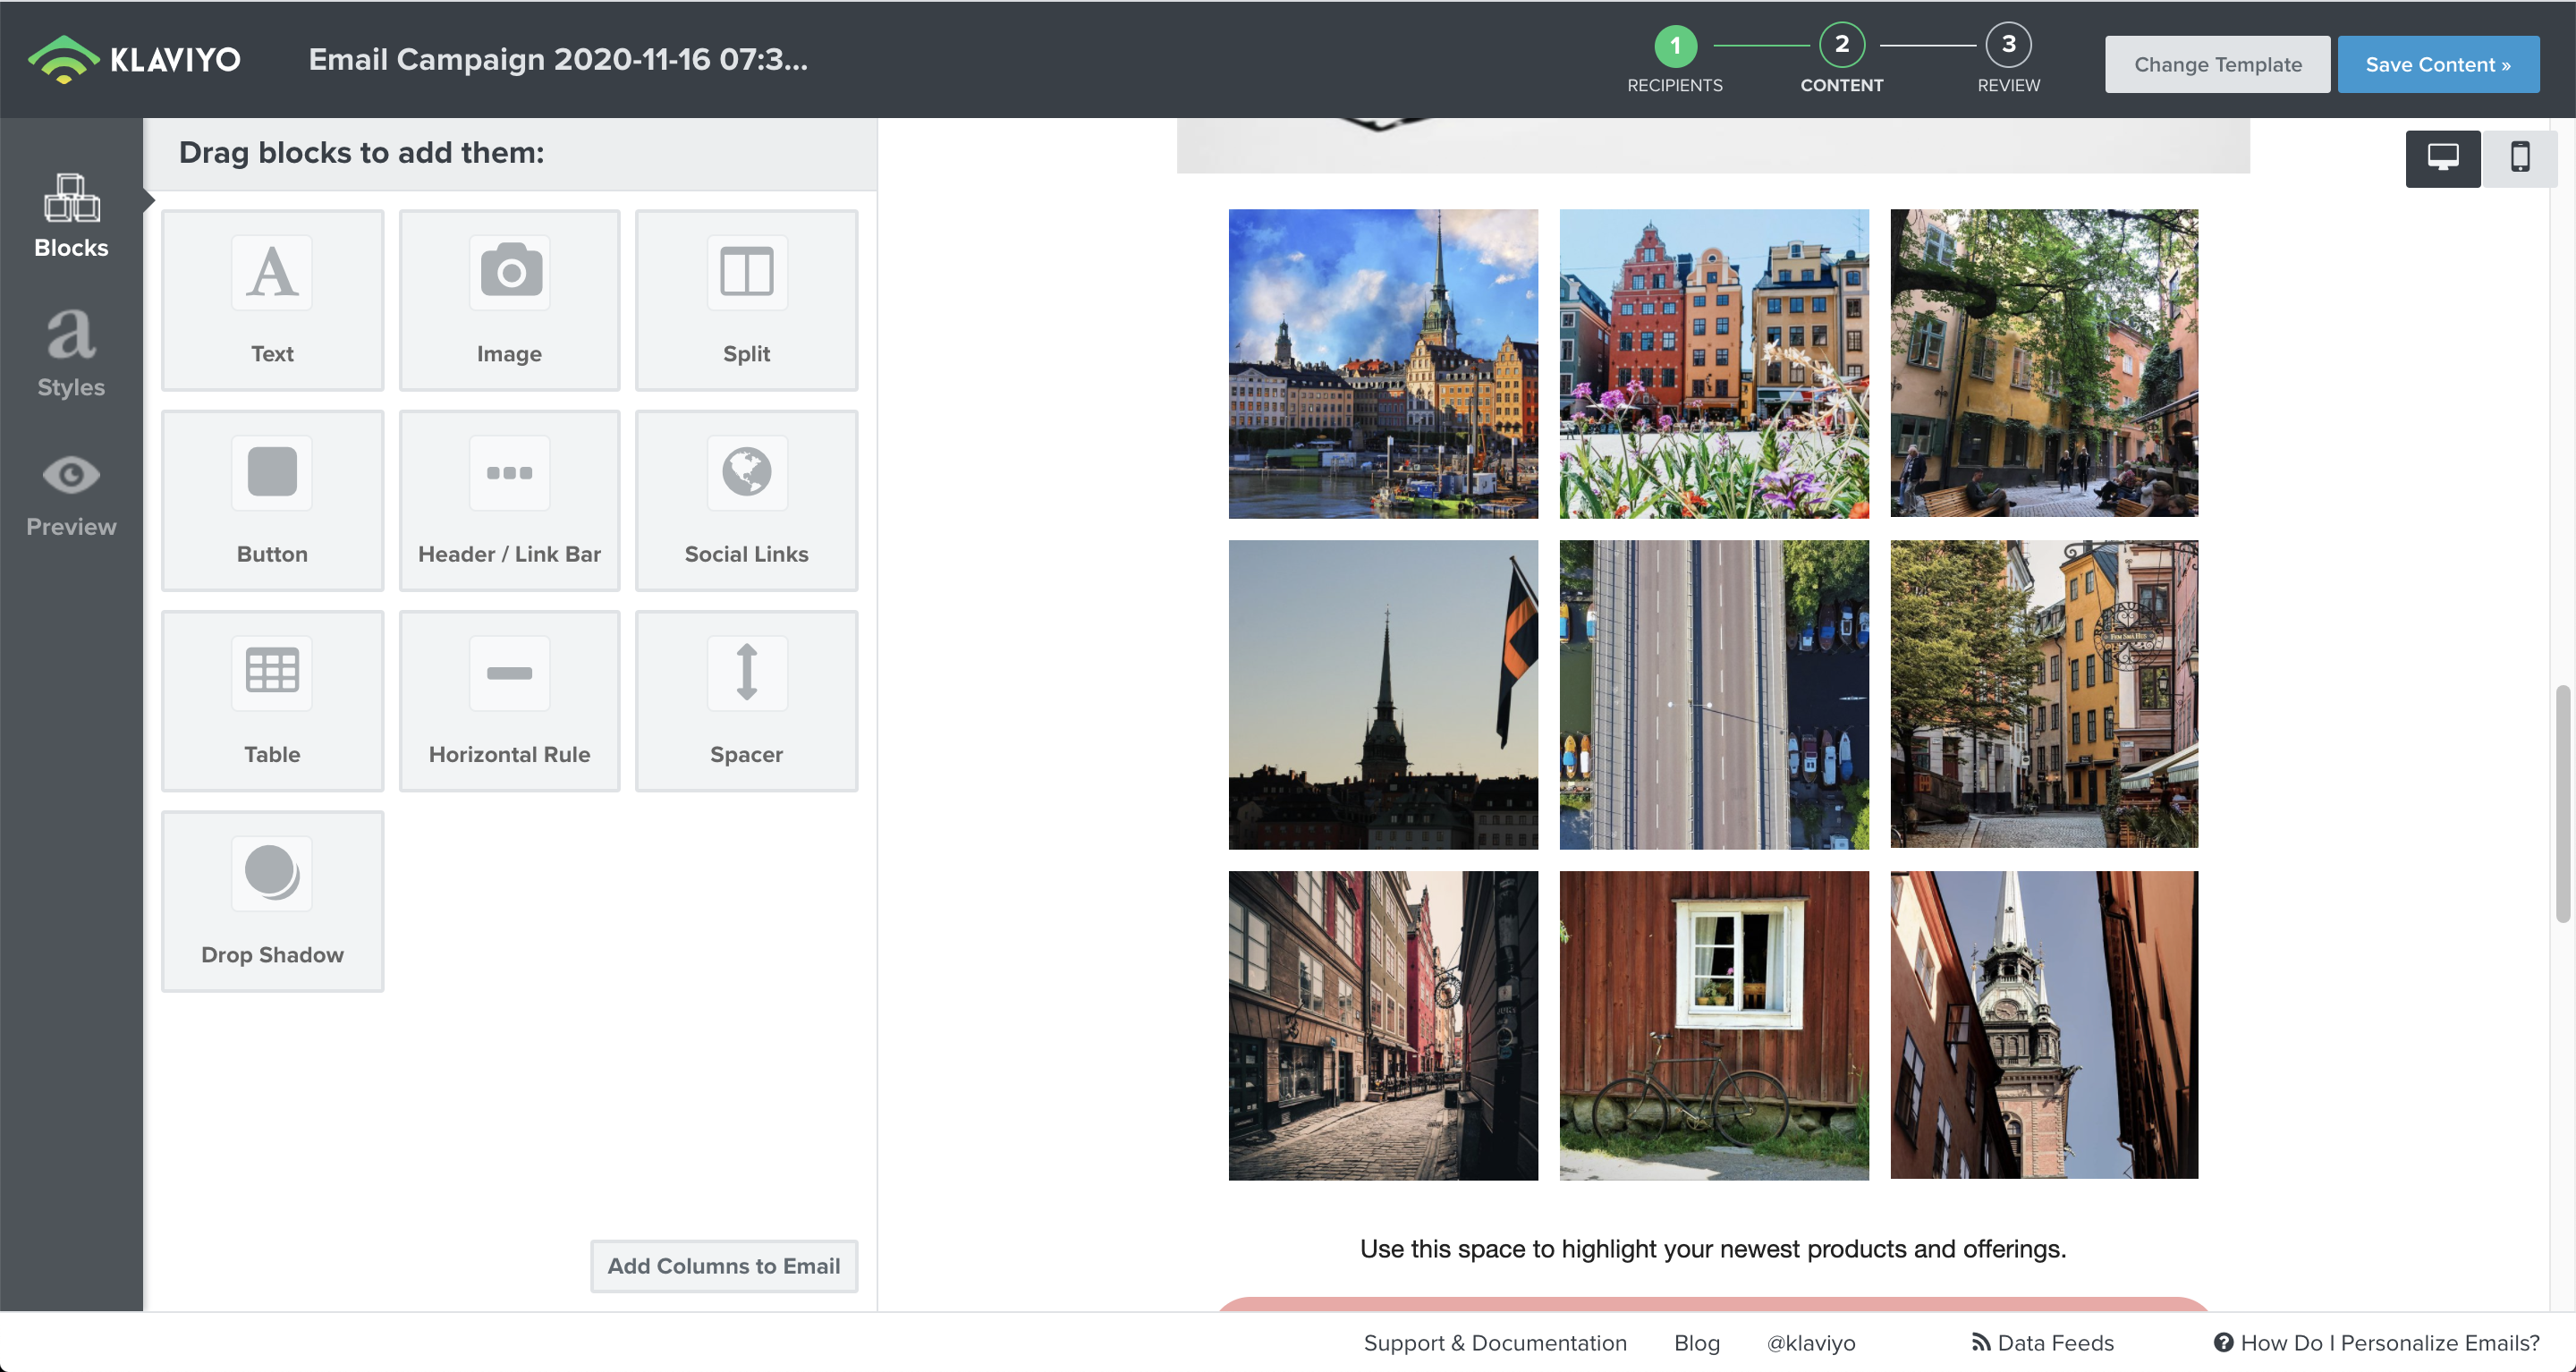Pick the Horizontal Rule block
Image resolution: width=2576 pixels, height=1372 pixels.
(510, 700)
